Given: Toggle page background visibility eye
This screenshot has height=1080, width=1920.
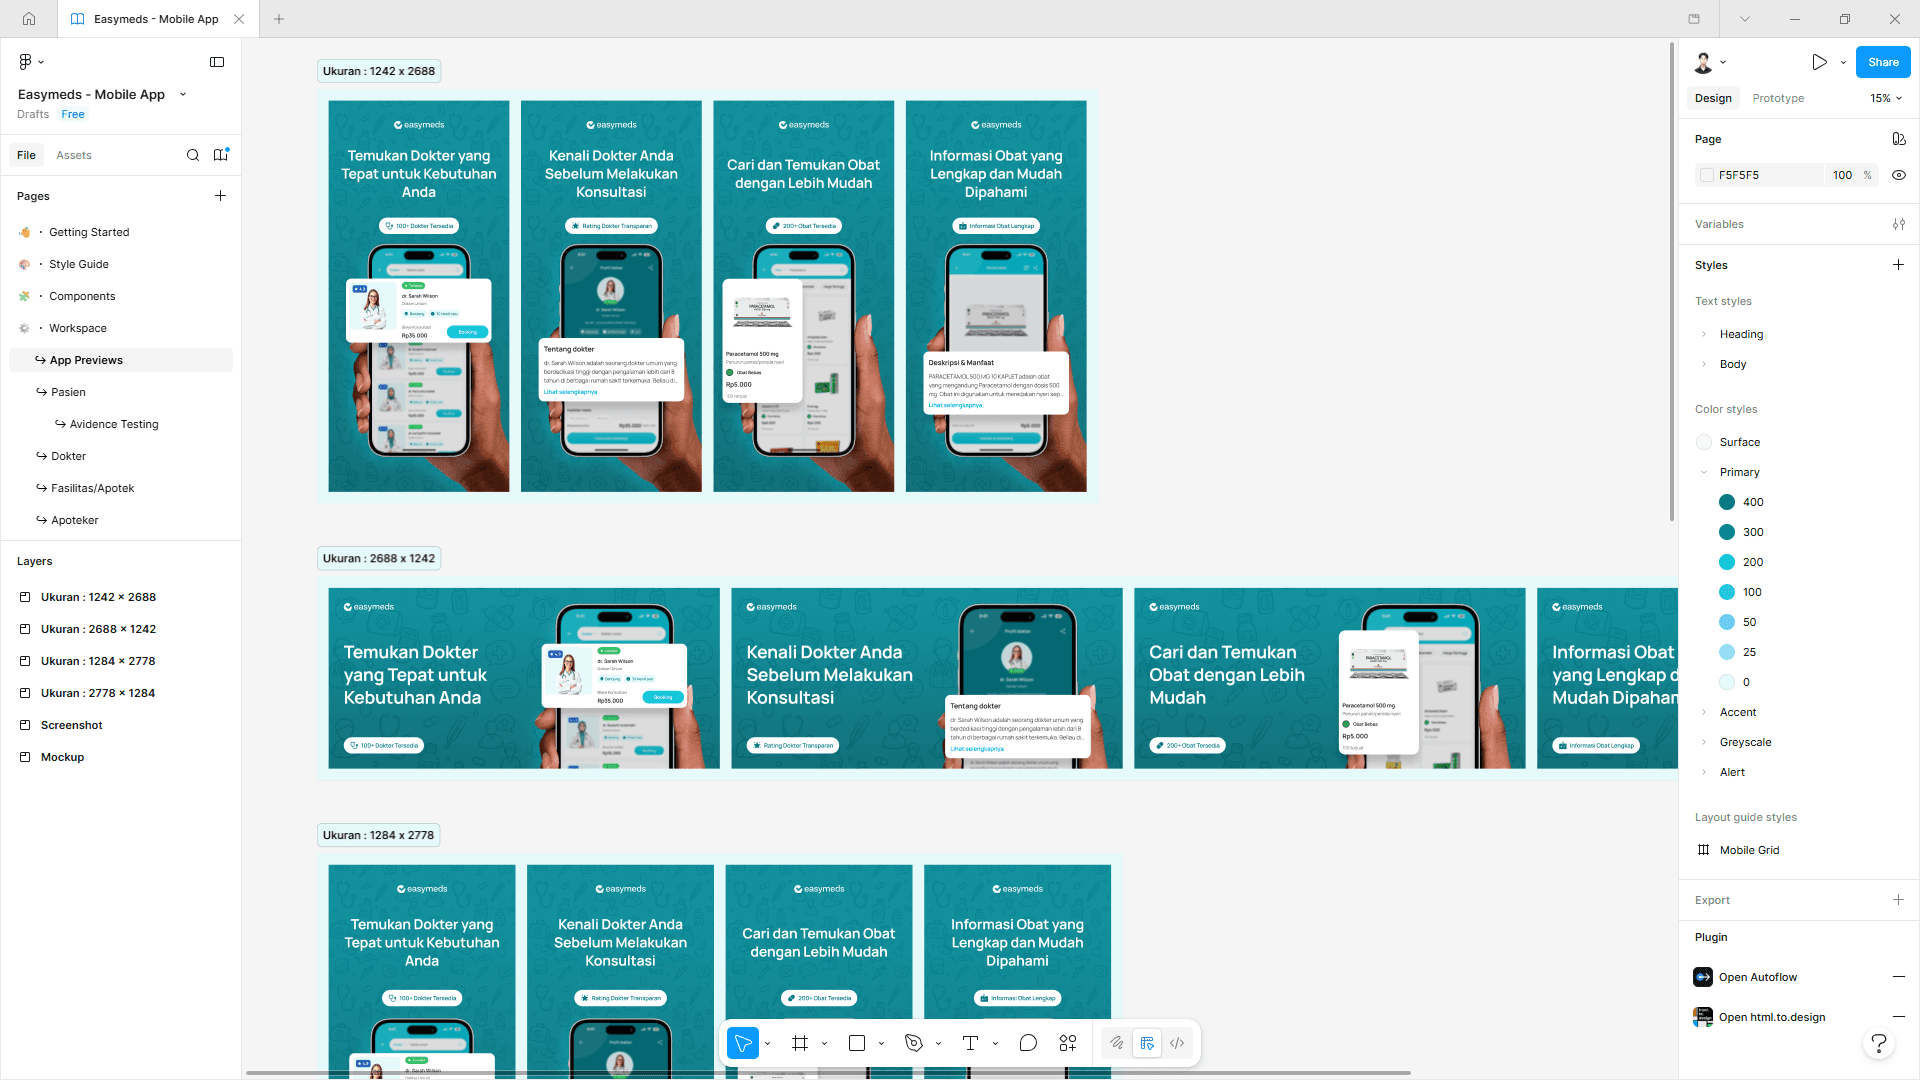Looking at the screenshot, I should [1898, 175].
